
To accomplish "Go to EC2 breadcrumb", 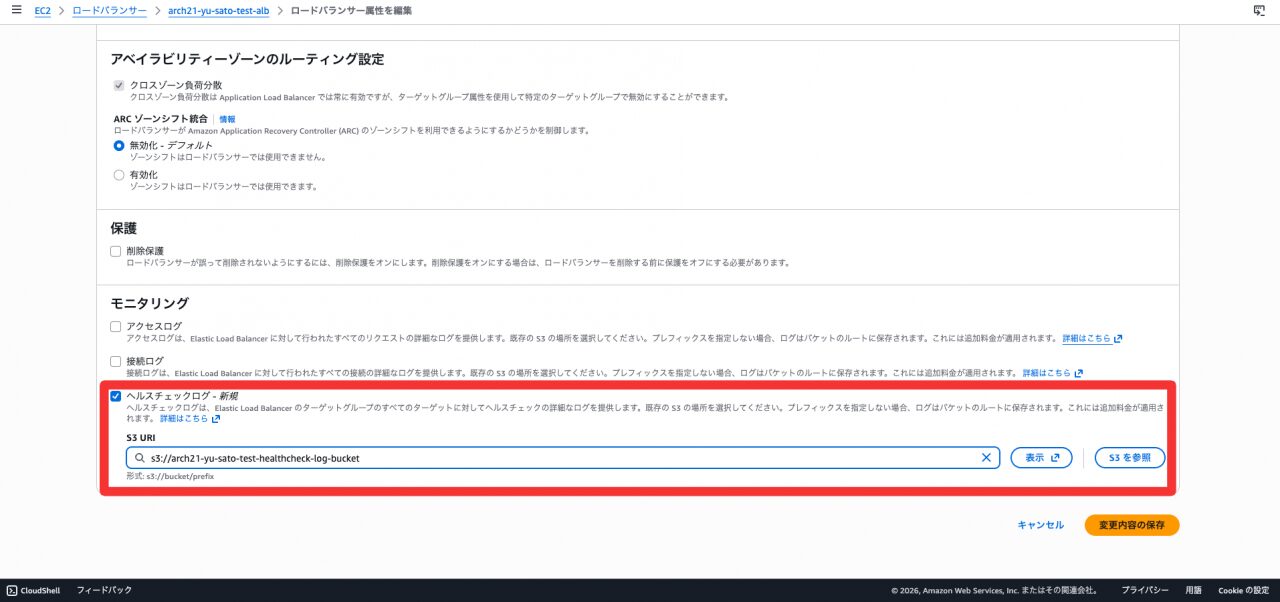I will tap(42, 11).
